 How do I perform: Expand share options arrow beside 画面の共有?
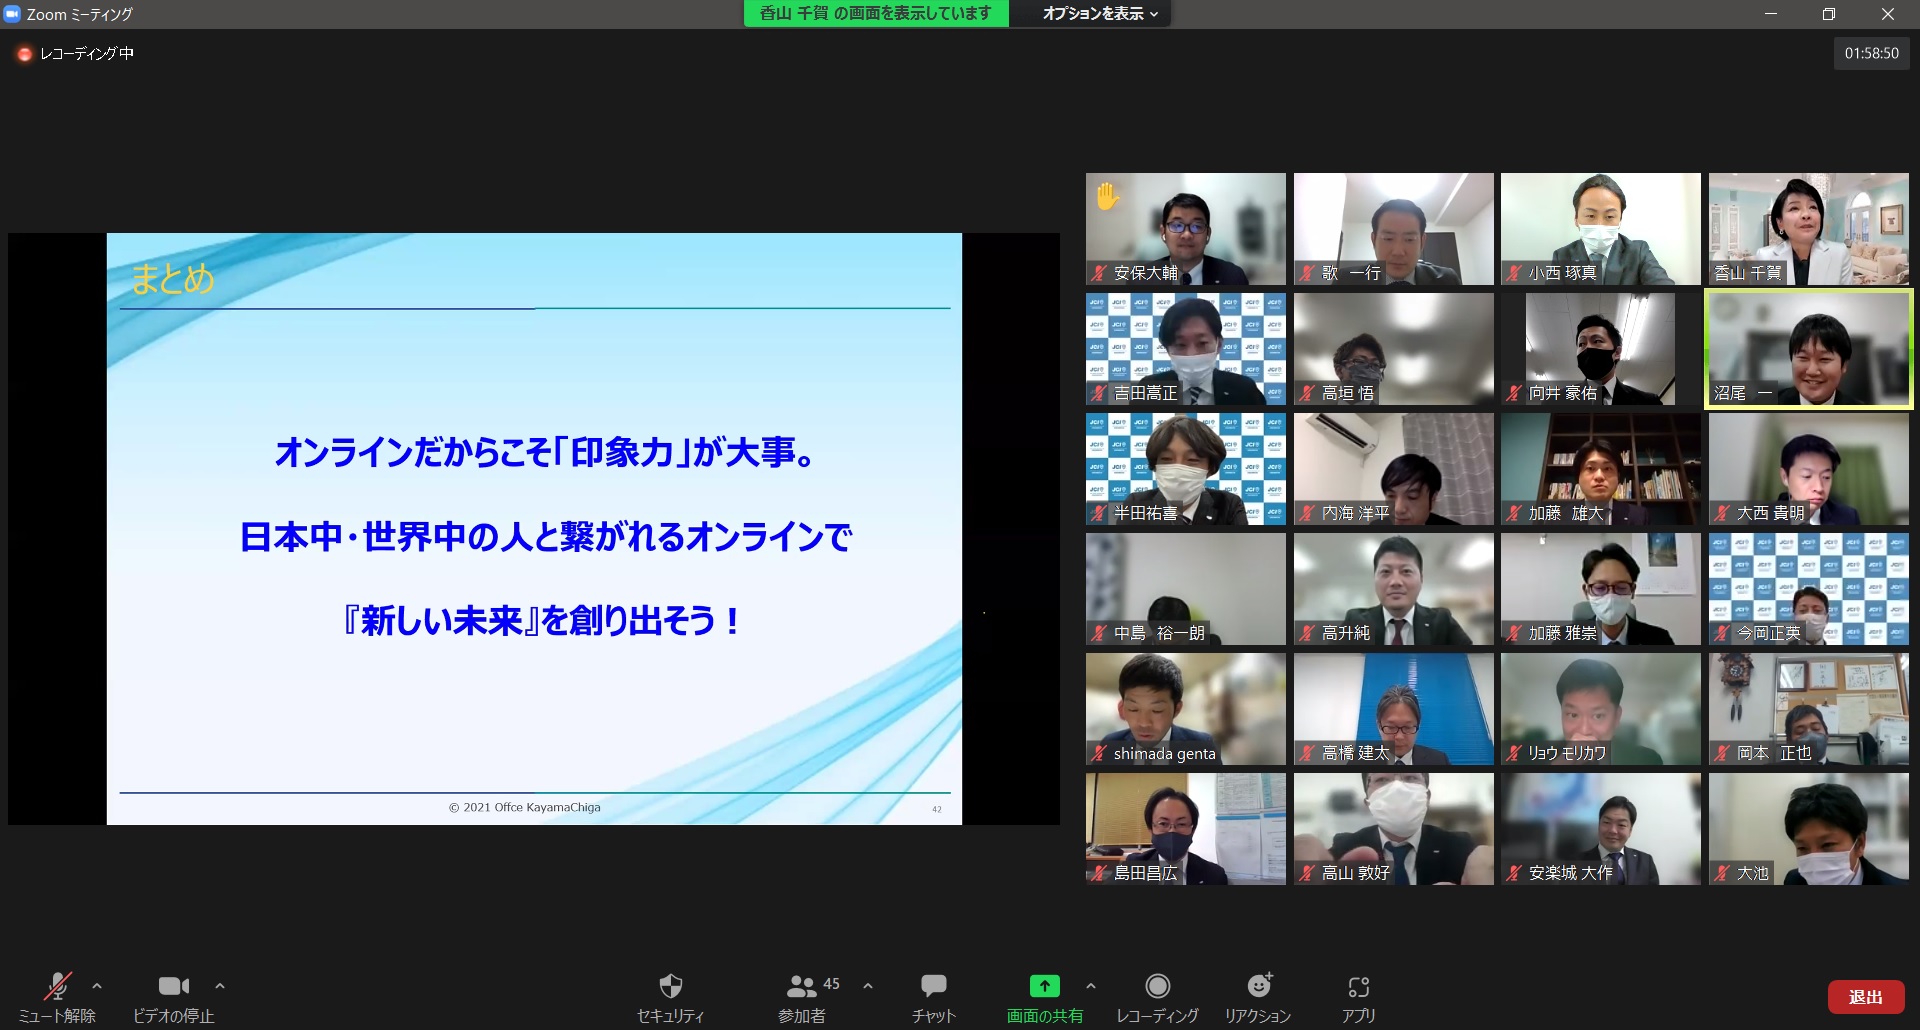[x=1091, y=986]
